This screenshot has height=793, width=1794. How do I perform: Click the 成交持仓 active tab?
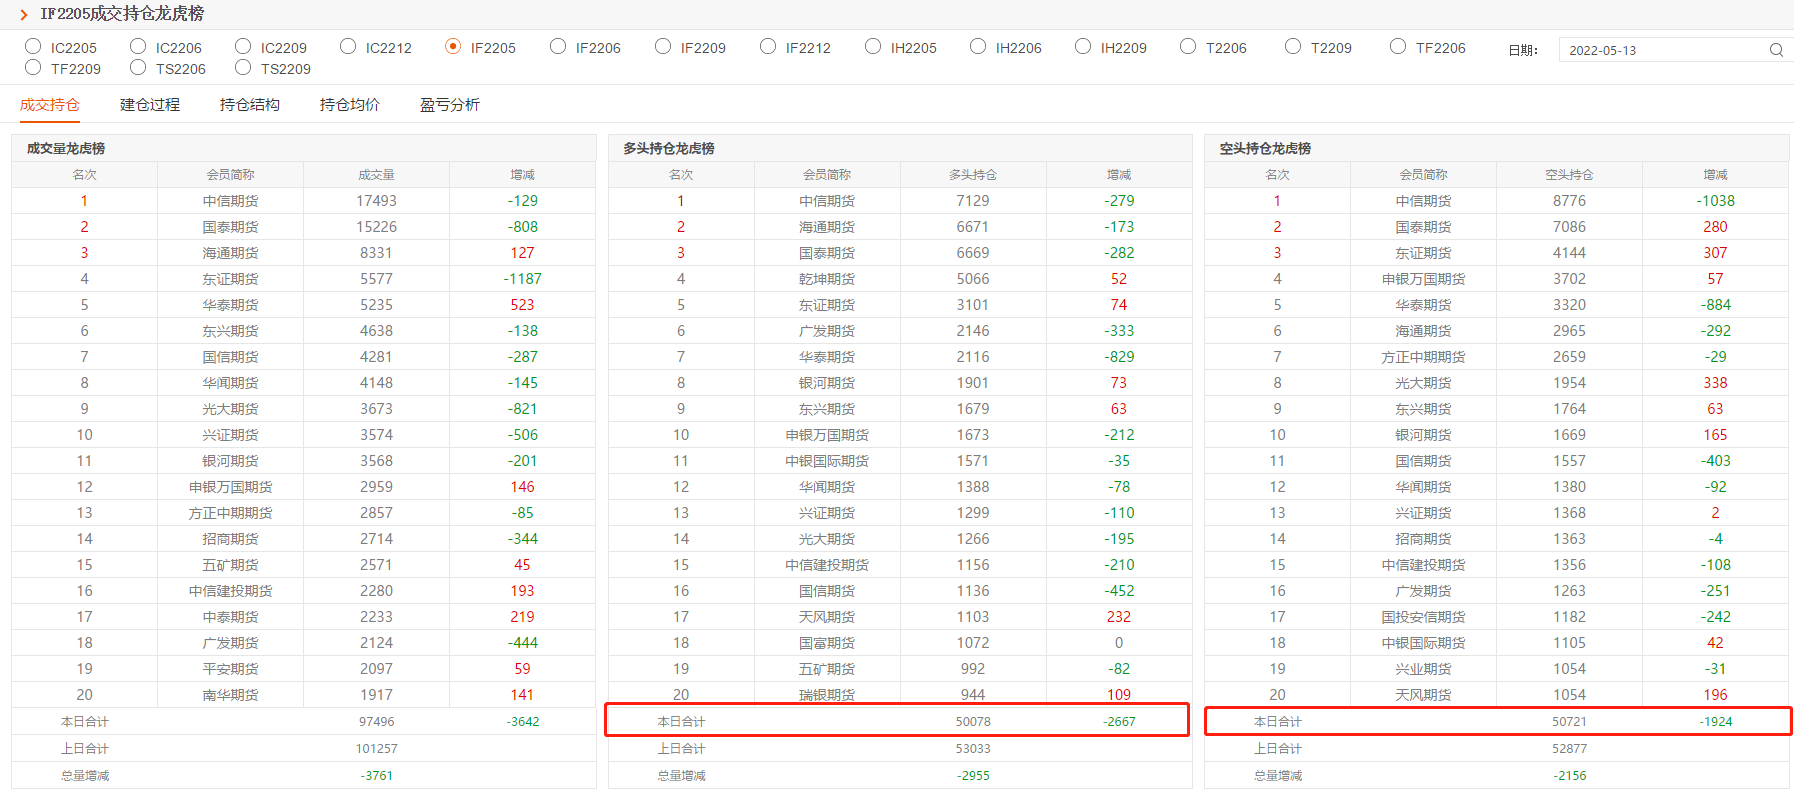tap(50, 105)
